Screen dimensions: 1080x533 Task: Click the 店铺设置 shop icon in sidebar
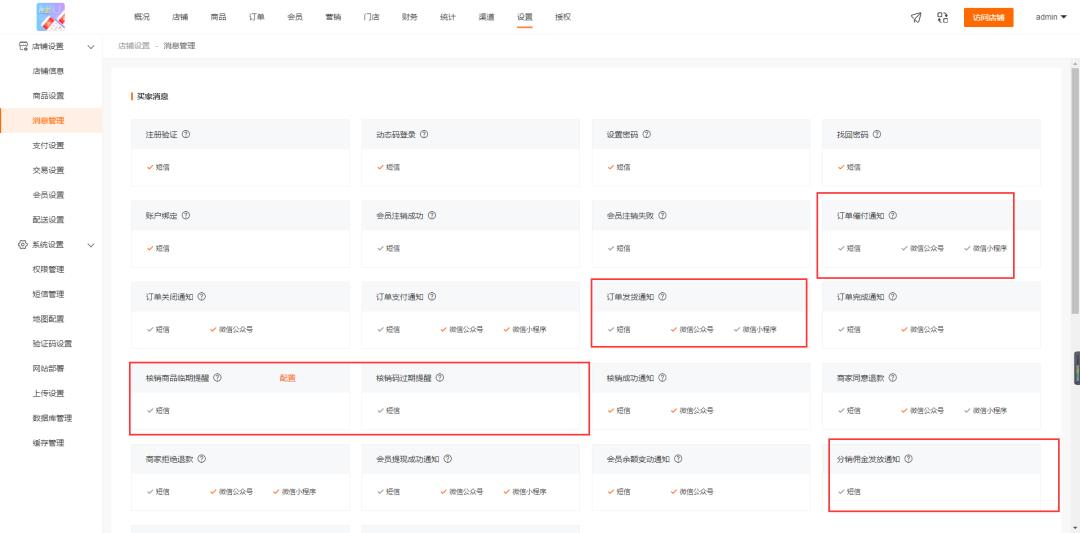click(23, 46)
